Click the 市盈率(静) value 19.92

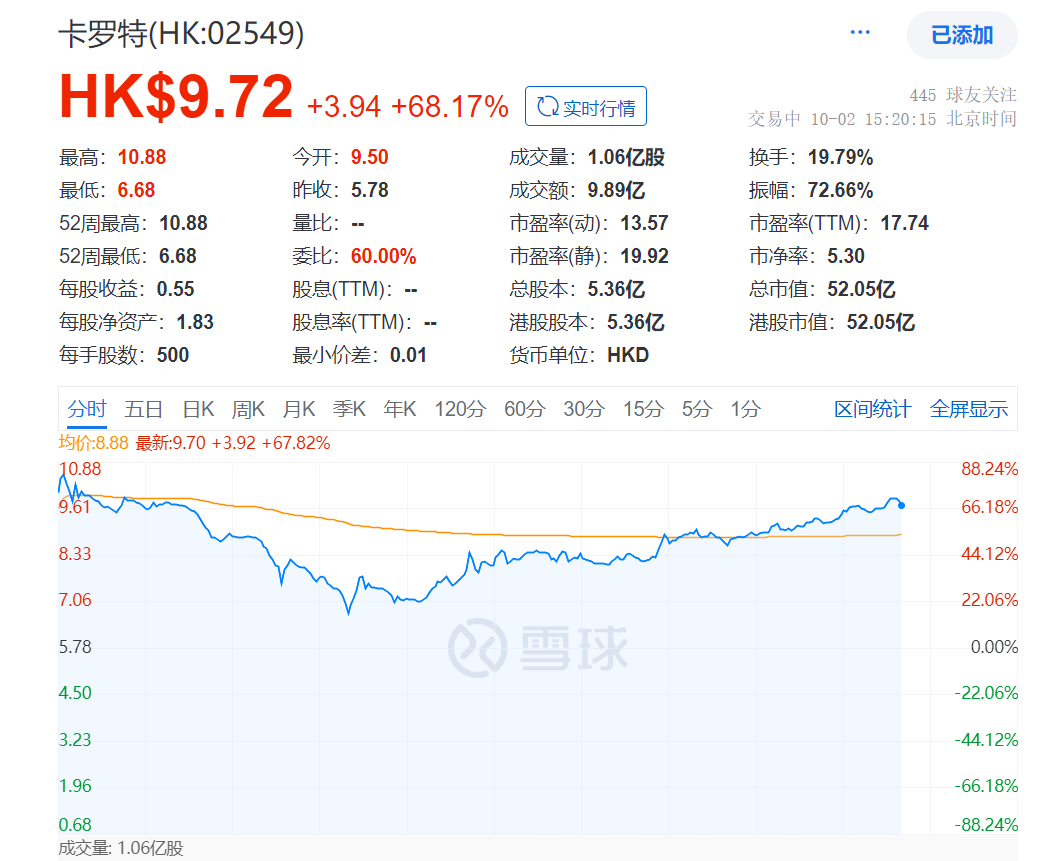644,256
